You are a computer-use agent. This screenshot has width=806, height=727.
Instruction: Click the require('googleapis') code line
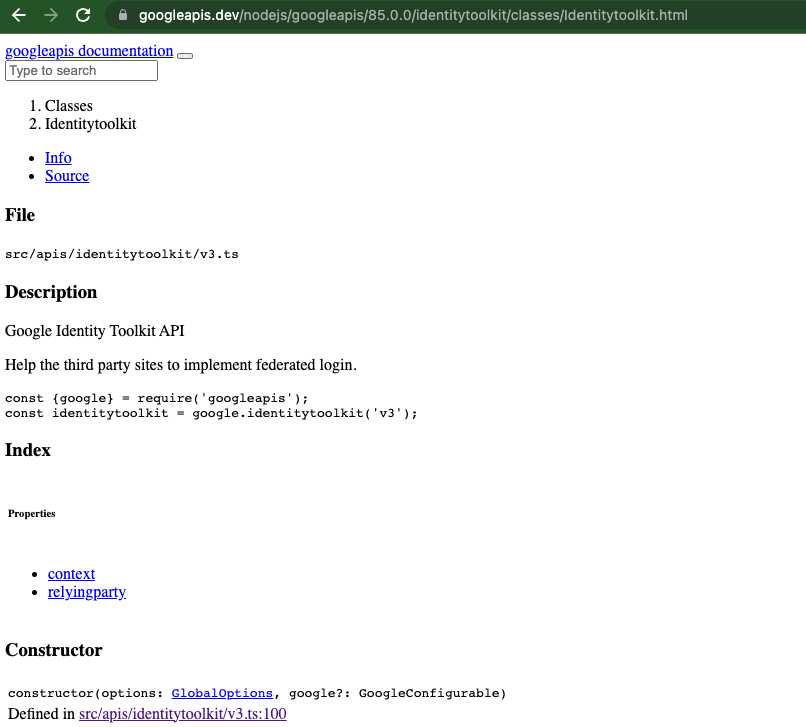tap(157, 398)
